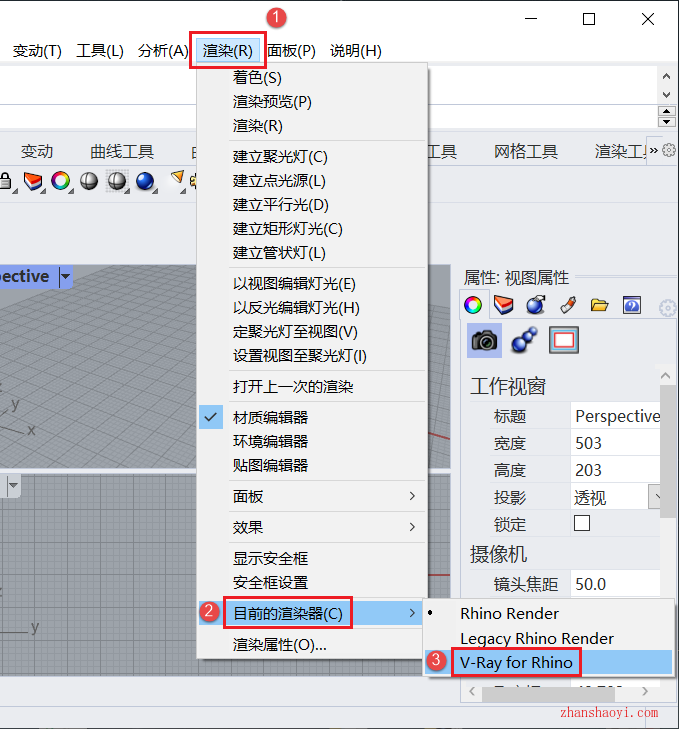
Task: Open properties panel paintbrush icon
Action: 568,305
